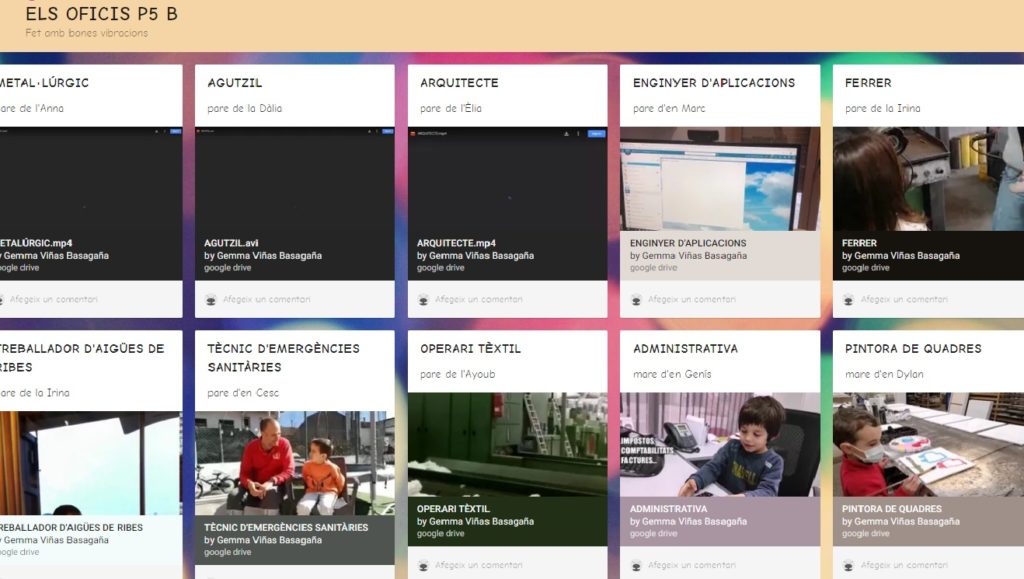This screenshot has height=579, width=1024.
Task: Open the AGUTZIL.avi attachment link
Action: tap(231, 243)
